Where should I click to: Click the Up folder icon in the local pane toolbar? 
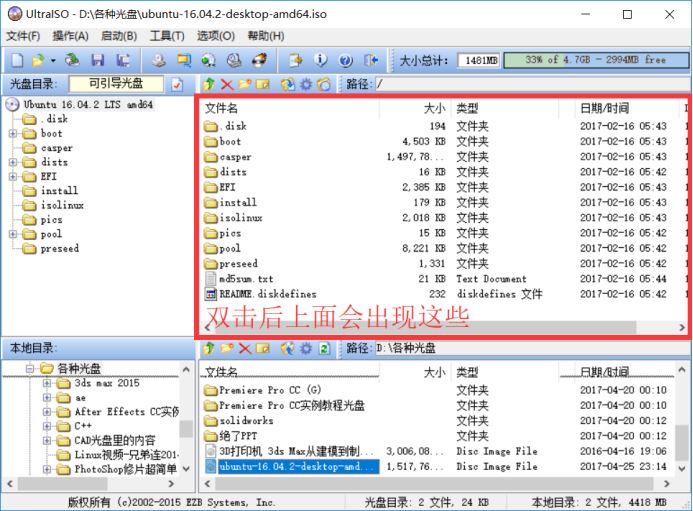click(x=209, y=348)
